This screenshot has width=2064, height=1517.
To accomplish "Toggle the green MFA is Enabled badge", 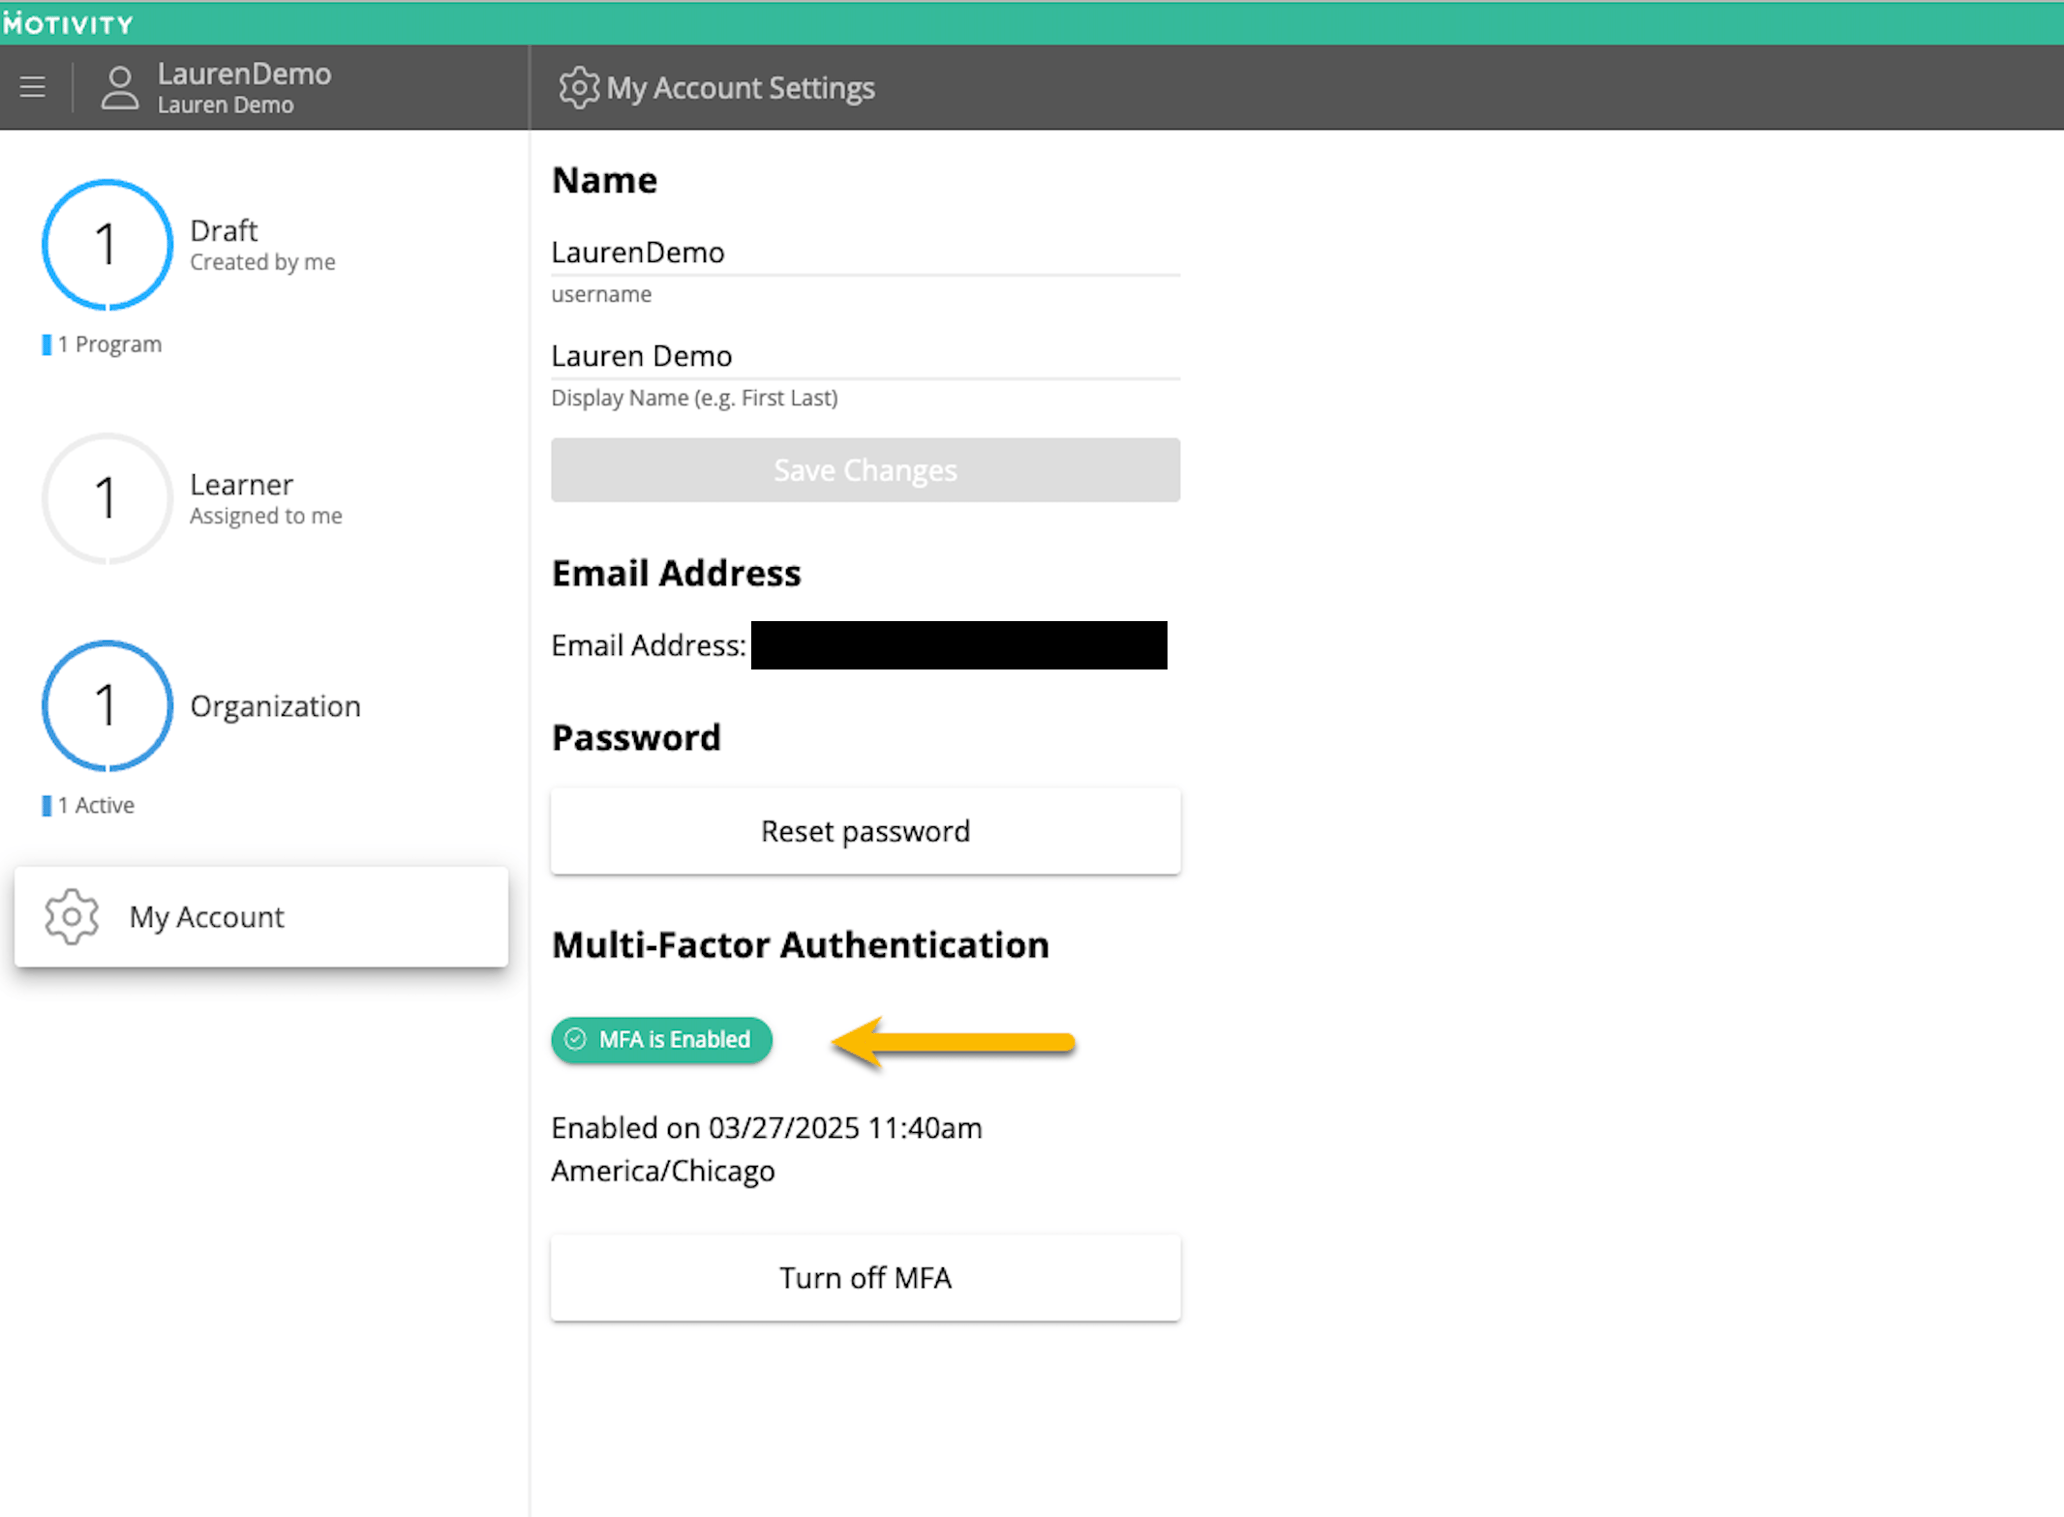I will tap(661, 1040).
